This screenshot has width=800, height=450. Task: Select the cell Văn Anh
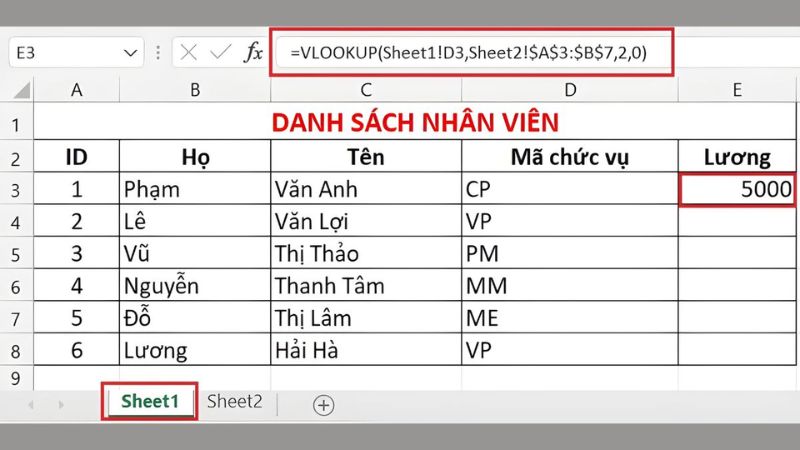coord(366,189)
